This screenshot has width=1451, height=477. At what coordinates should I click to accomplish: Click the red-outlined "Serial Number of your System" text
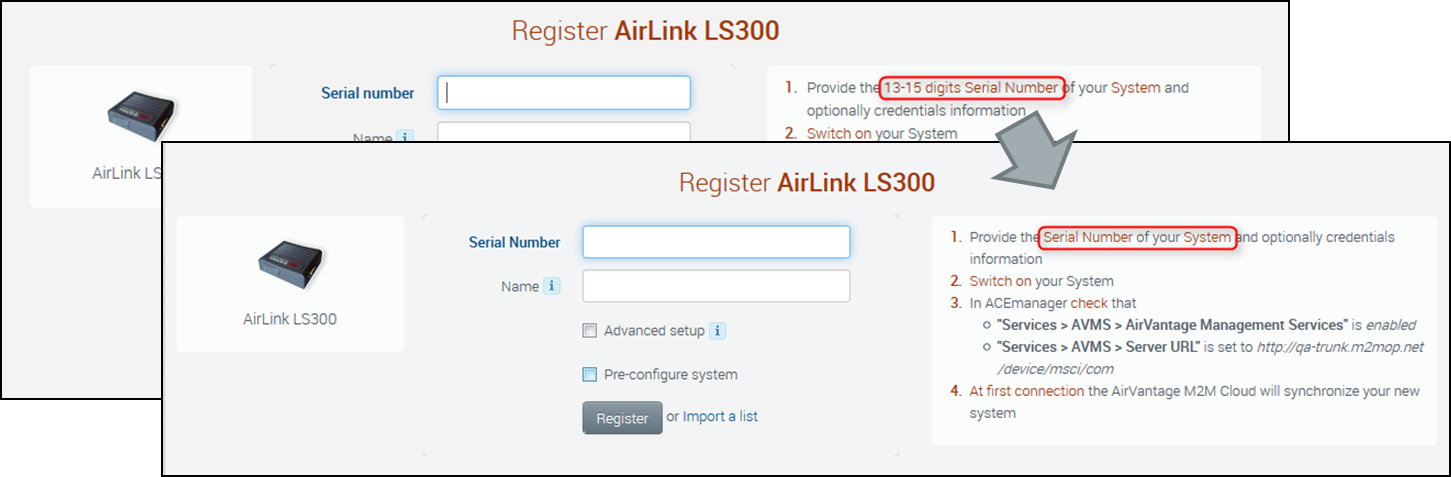(x=1137, y=237)
